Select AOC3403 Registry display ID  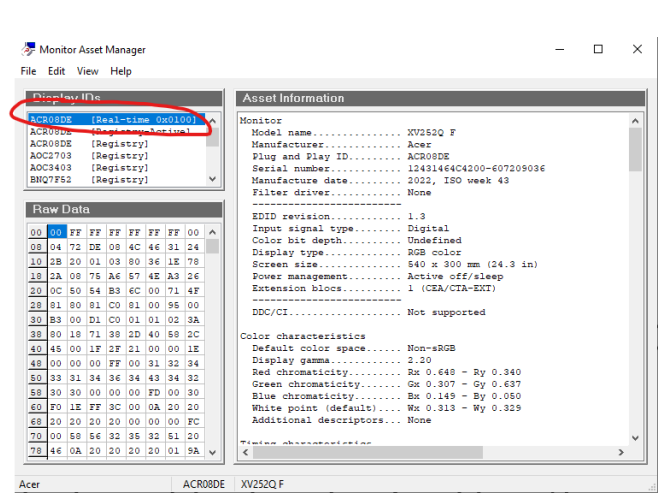click(x=117, y=168)
